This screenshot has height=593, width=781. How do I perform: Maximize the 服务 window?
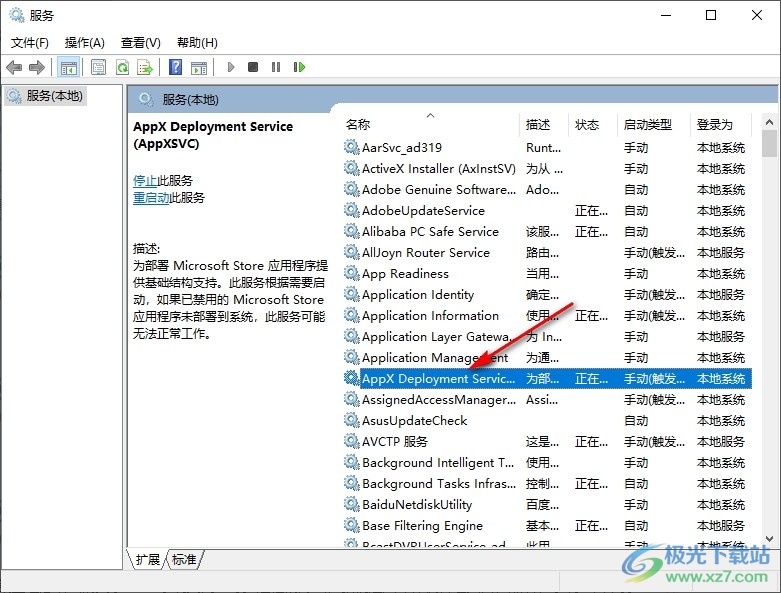pyautogui.click(x=711, y=15)
